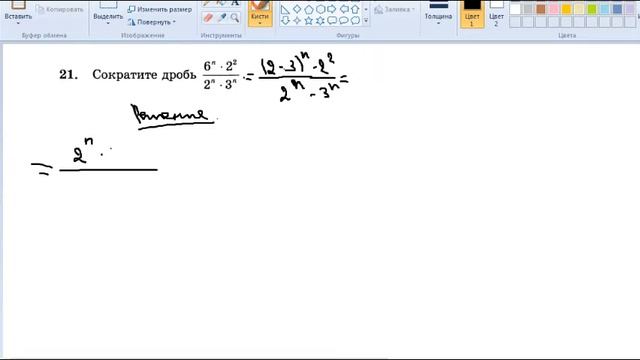Pick the six-point star shape

[320, 20]
